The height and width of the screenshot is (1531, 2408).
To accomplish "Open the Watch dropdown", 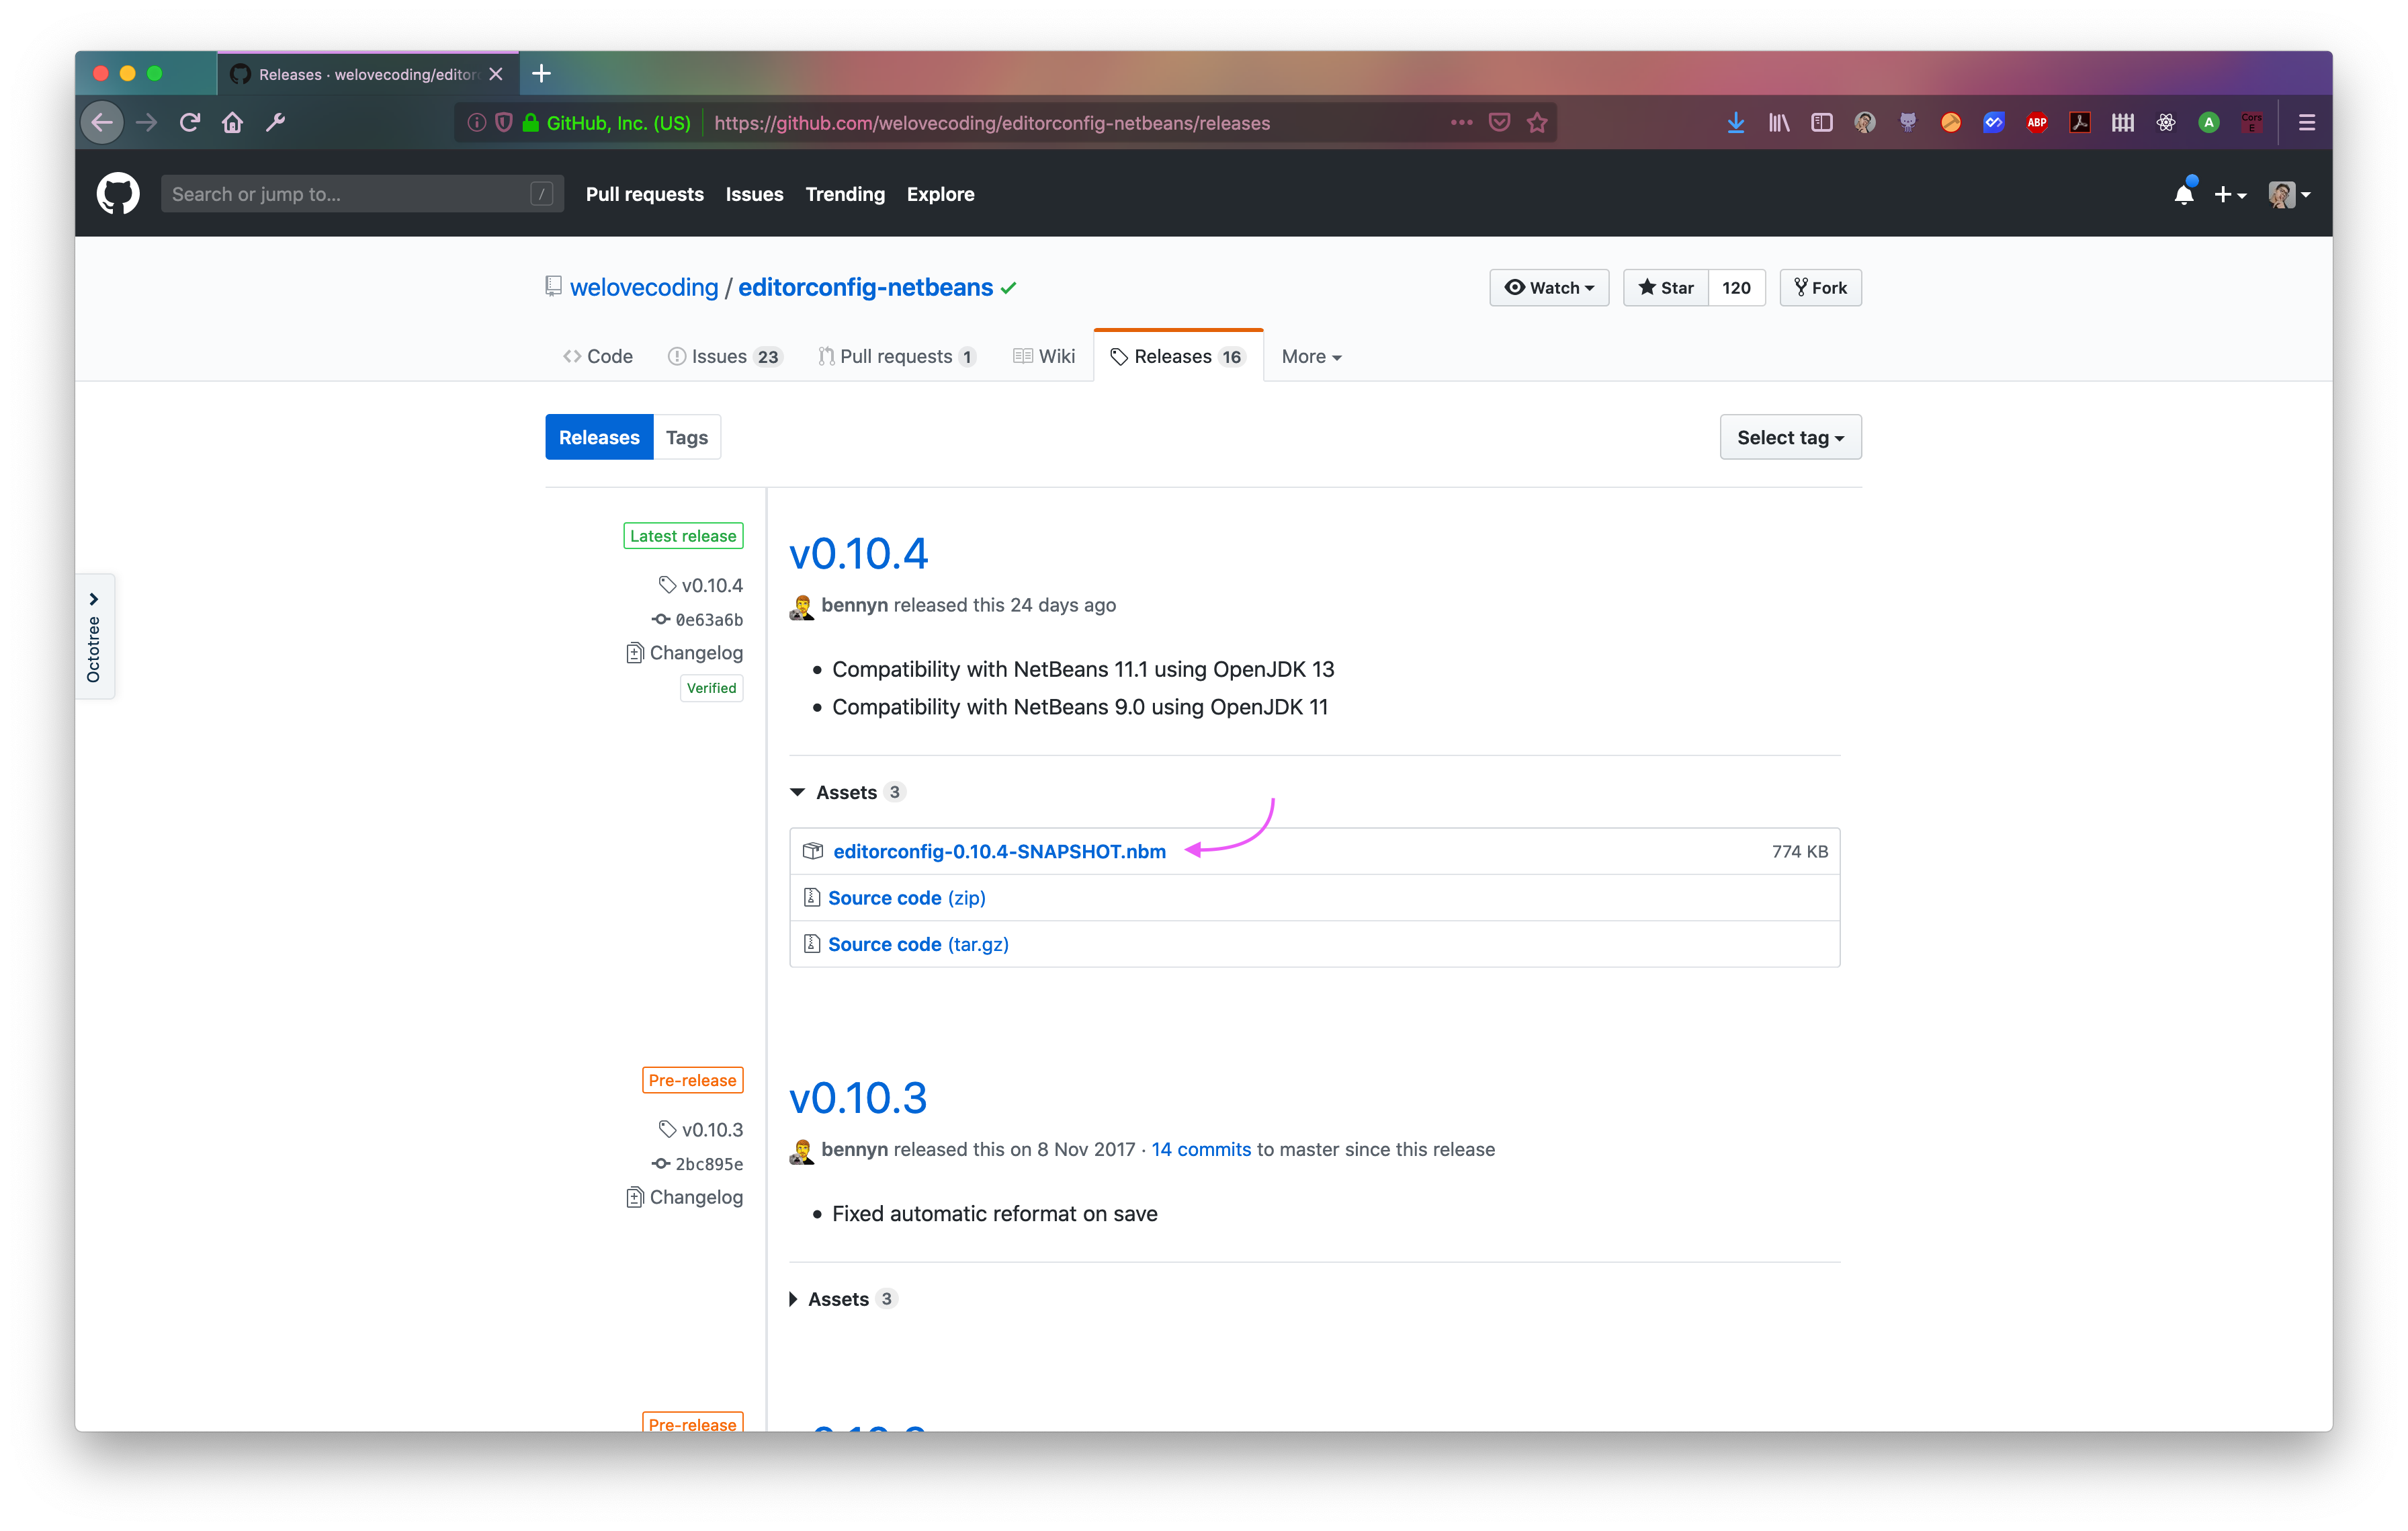I will (1549, 287).
